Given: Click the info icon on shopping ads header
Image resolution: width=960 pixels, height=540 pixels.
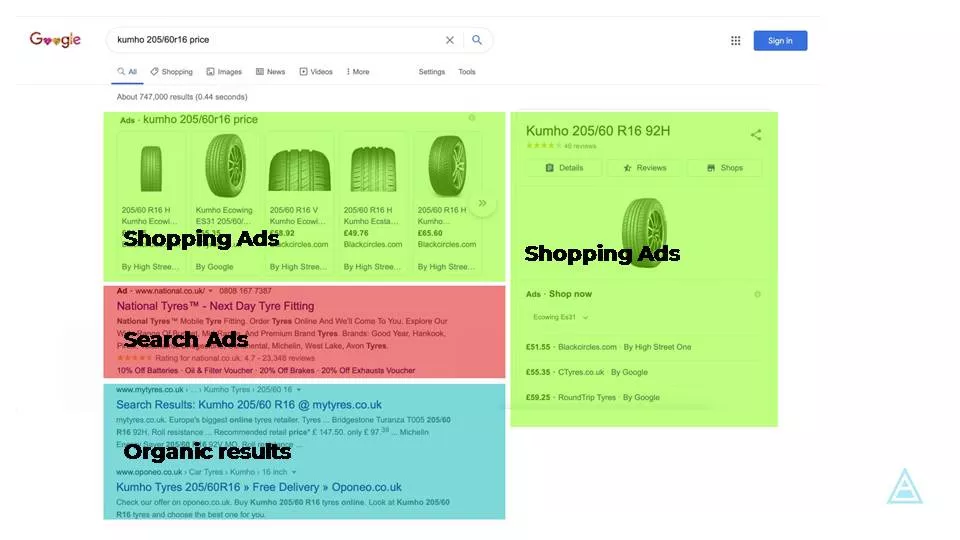Looking at the screenshot, I should point(472,118).
